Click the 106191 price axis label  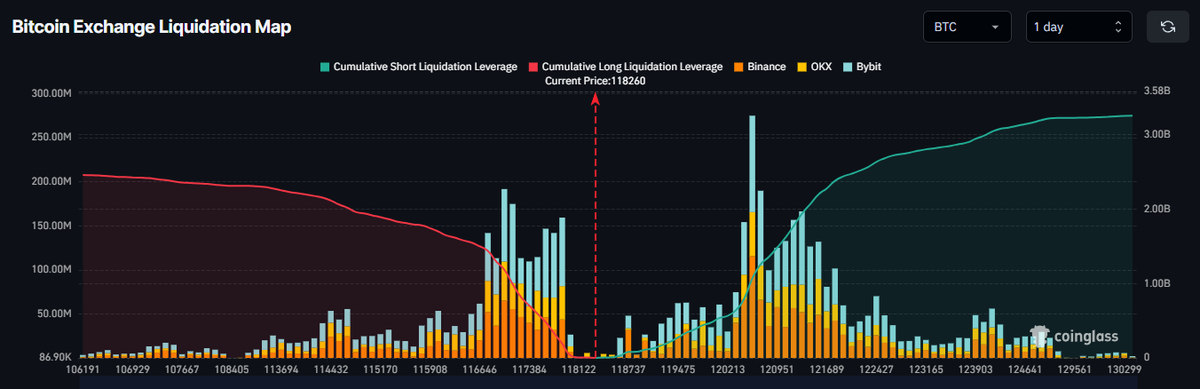pyautogui.click(x=83, y=370)
